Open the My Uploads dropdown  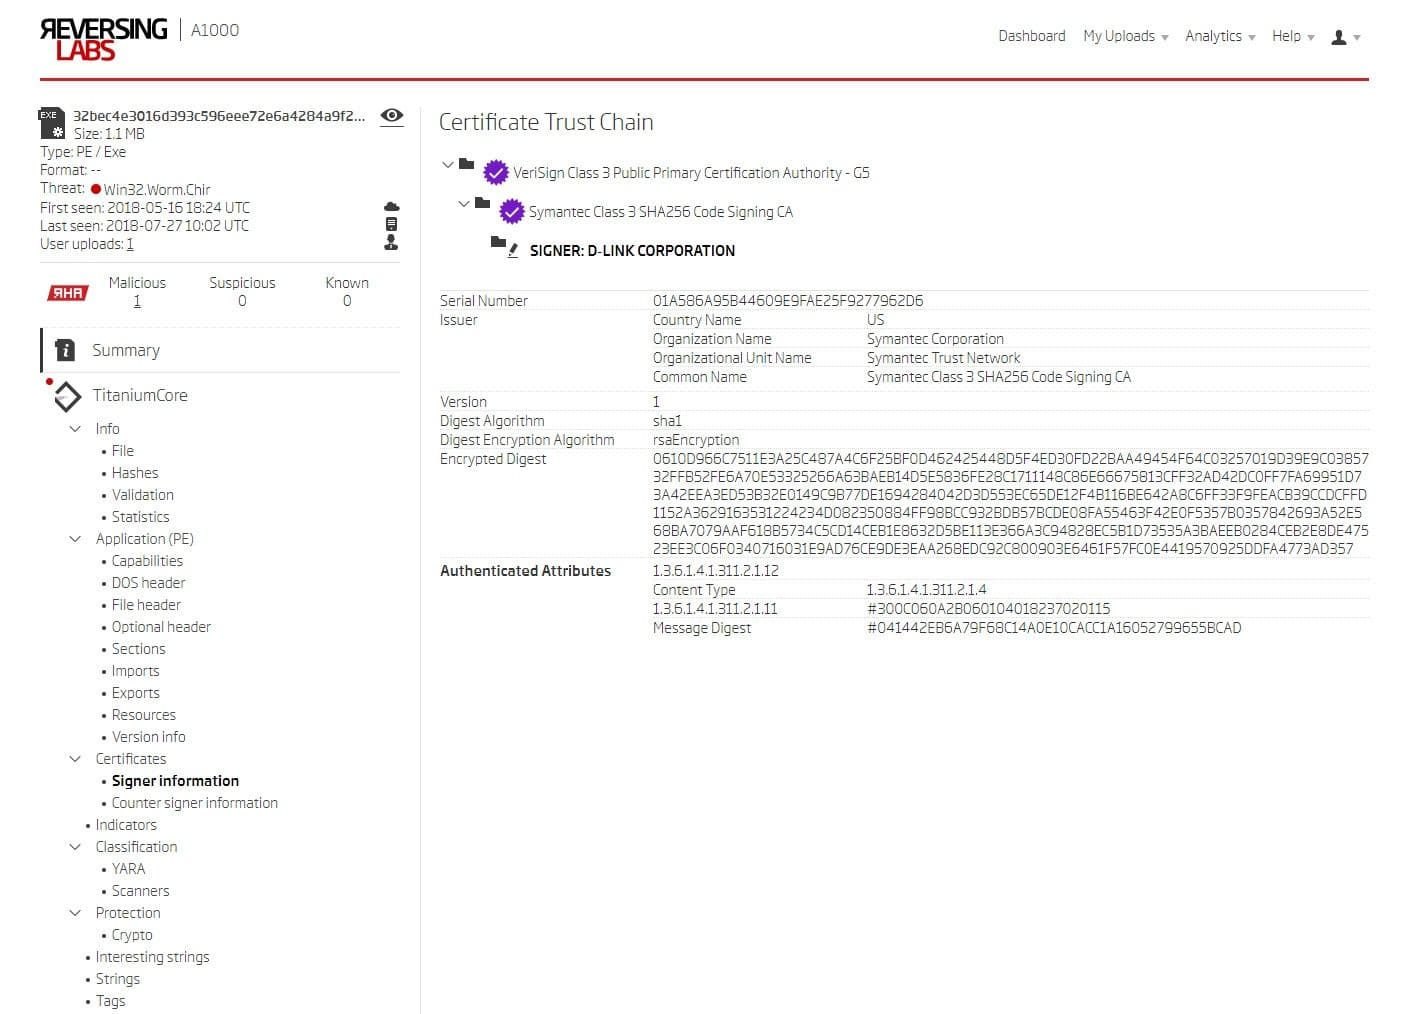pos(1119,36)
